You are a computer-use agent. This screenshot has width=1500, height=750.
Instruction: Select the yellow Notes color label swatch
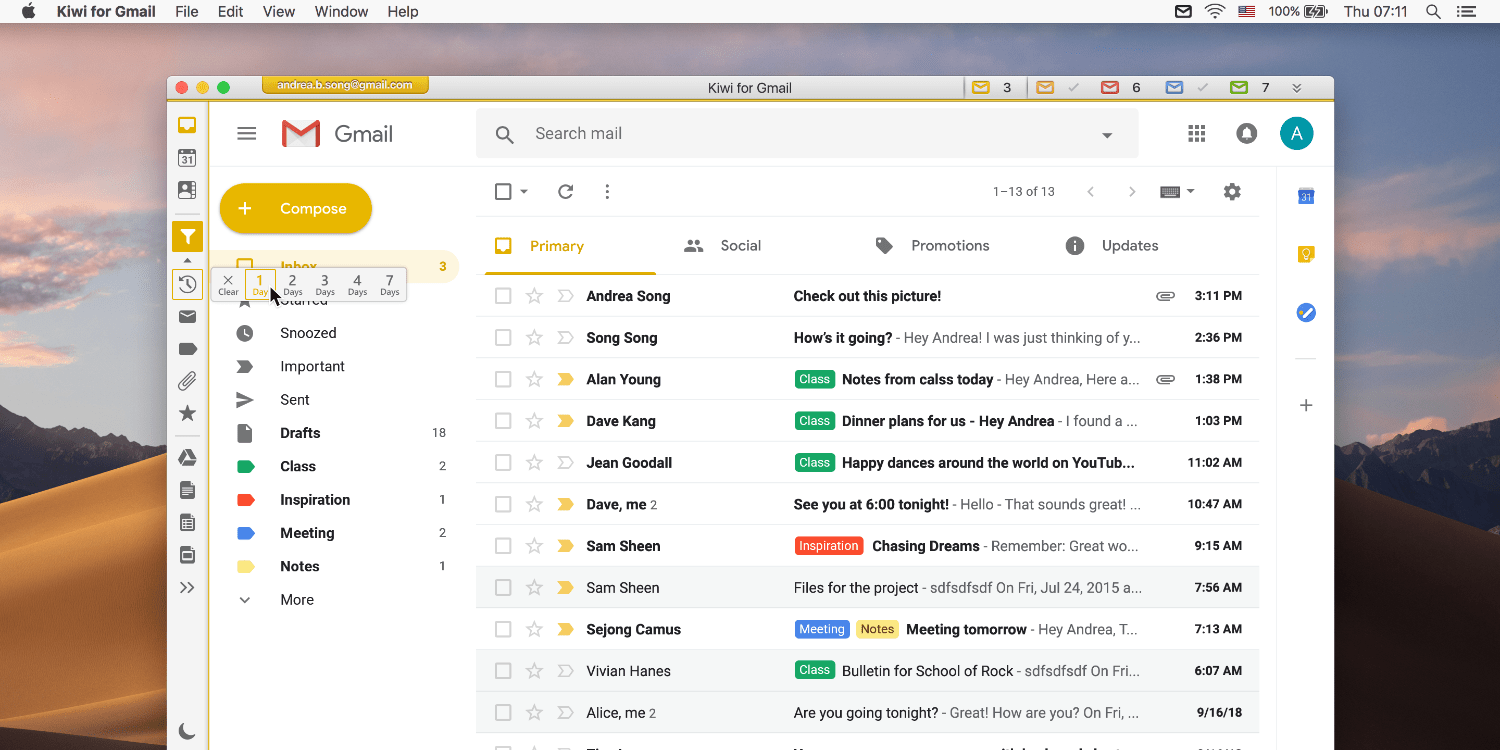click(x=244, y=566)
